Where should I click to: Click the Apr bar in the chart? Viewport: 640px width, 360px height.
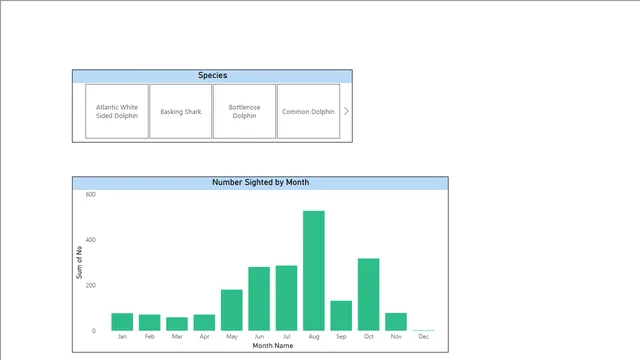click(x=204, y=322)
